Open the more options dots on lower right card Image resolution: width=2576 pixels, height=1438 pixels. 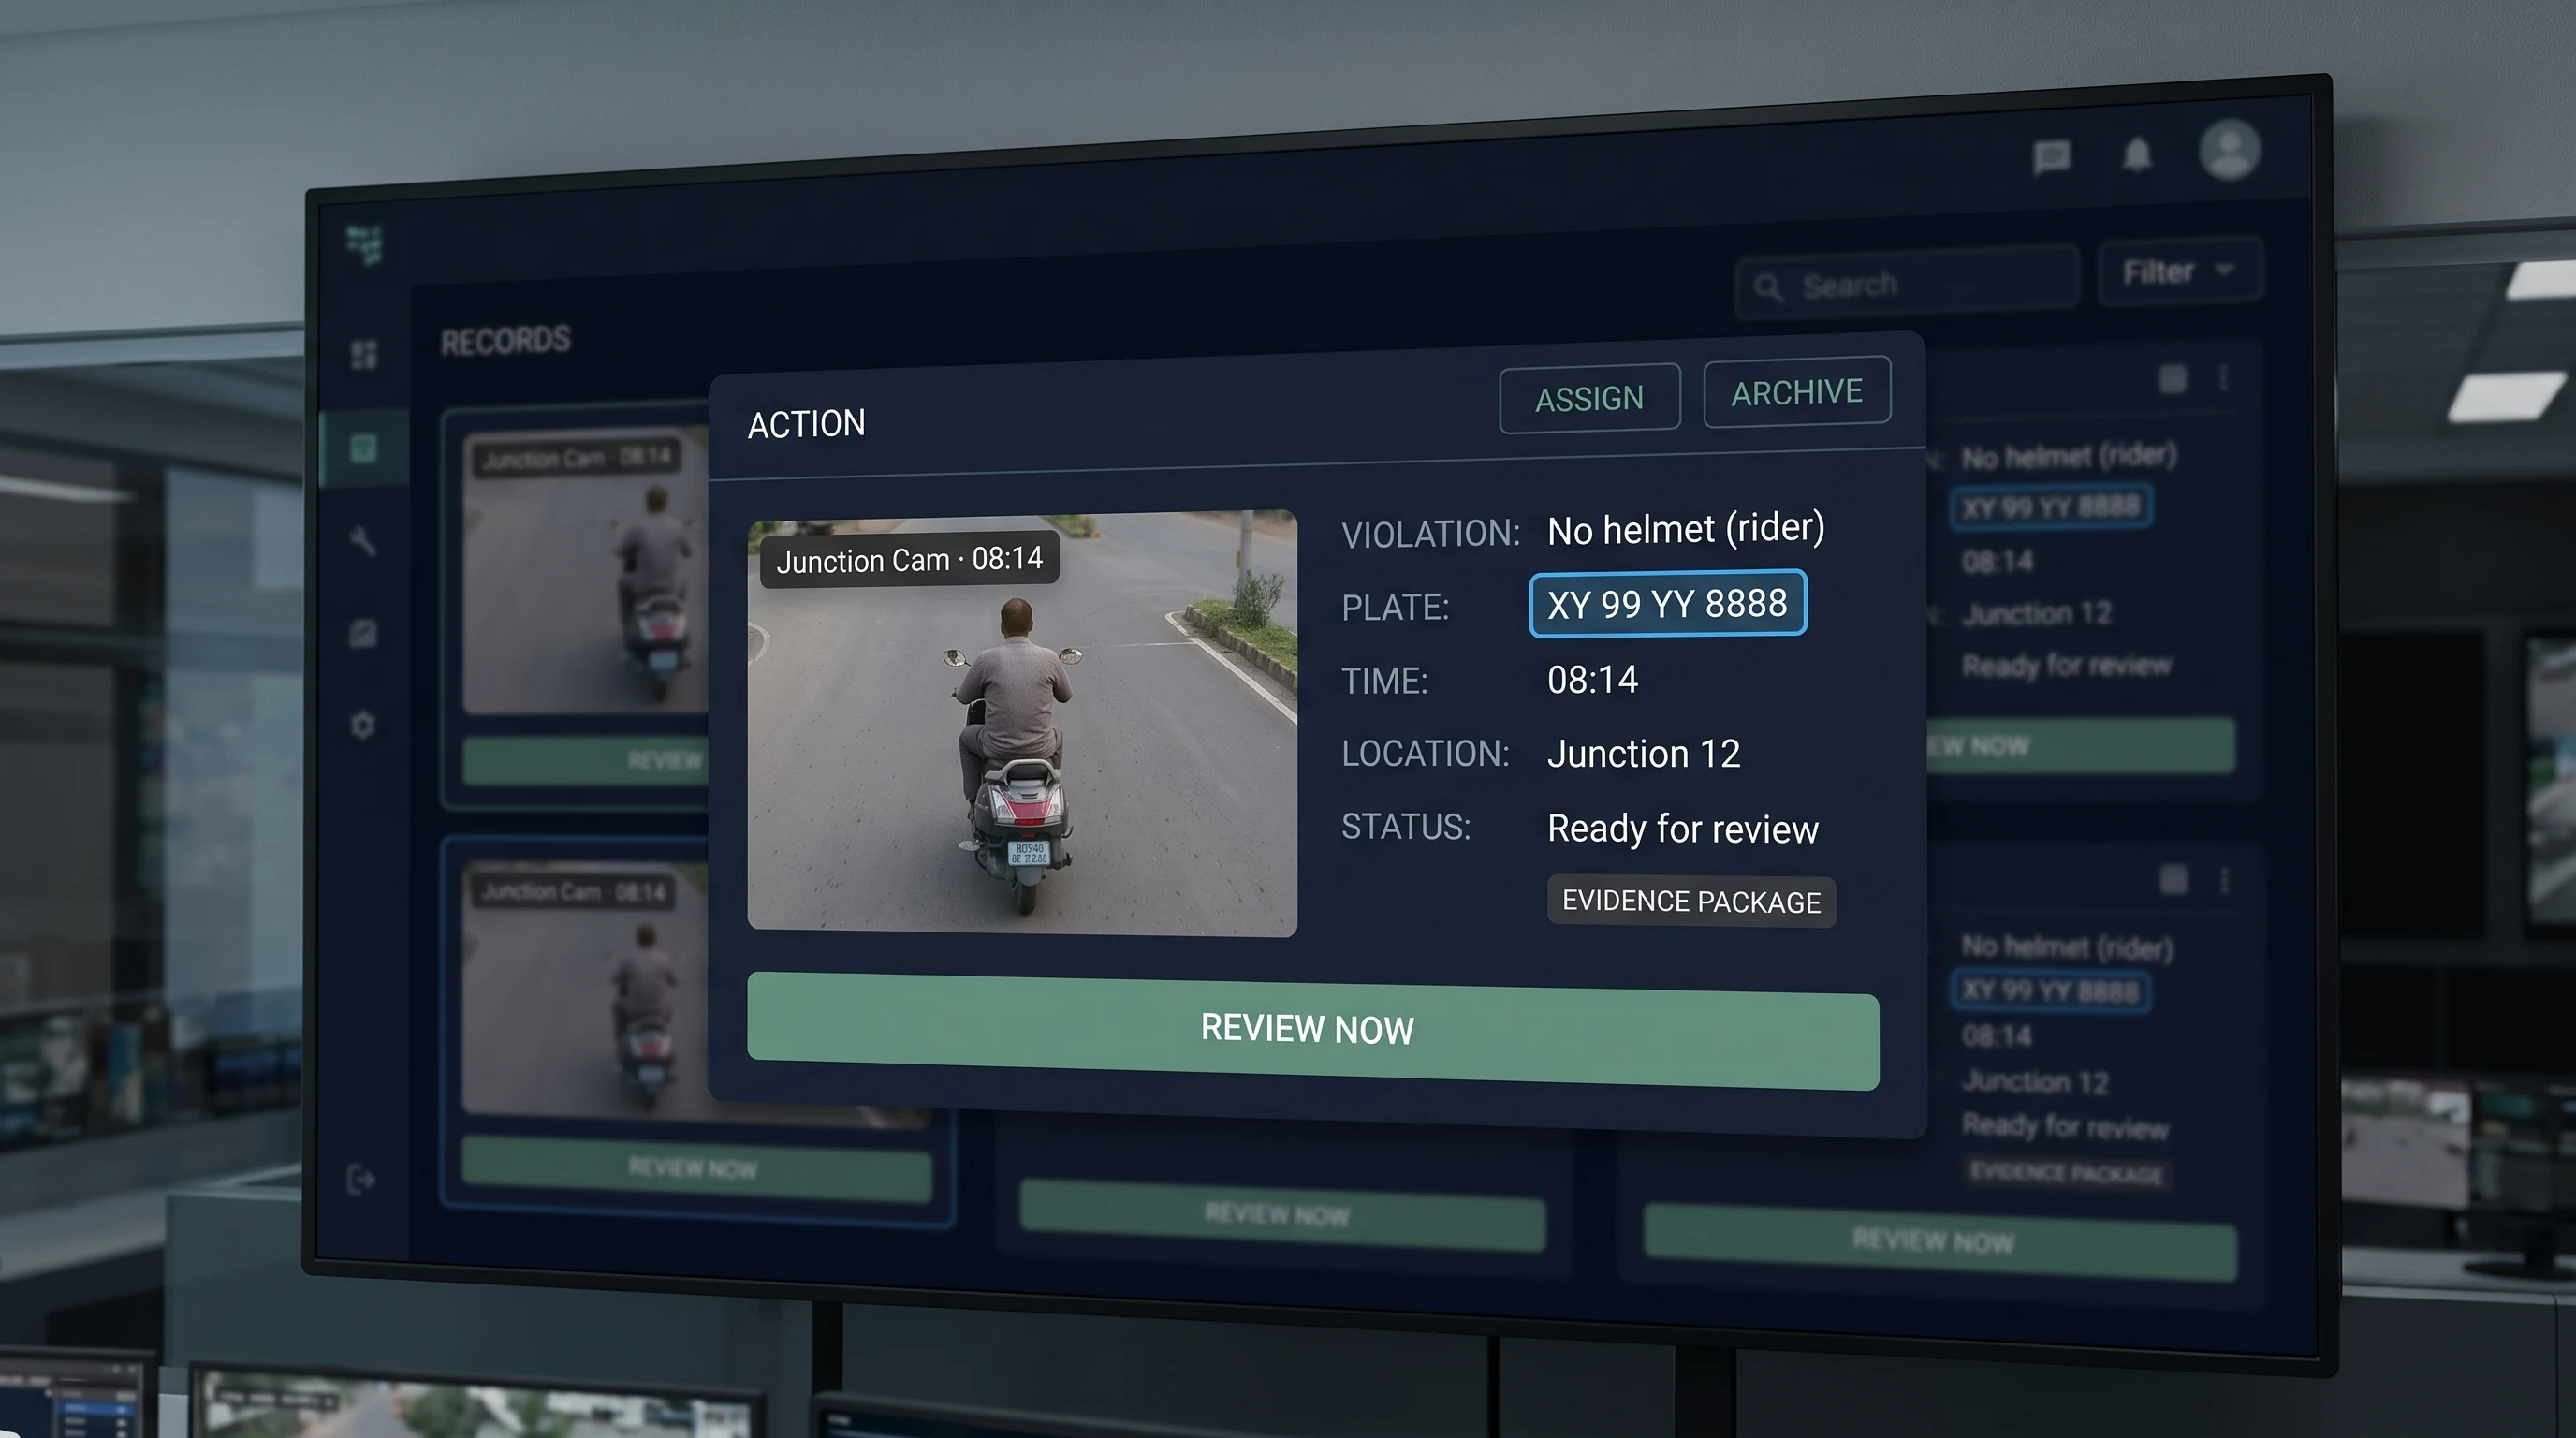click(x=2224, y=880)
